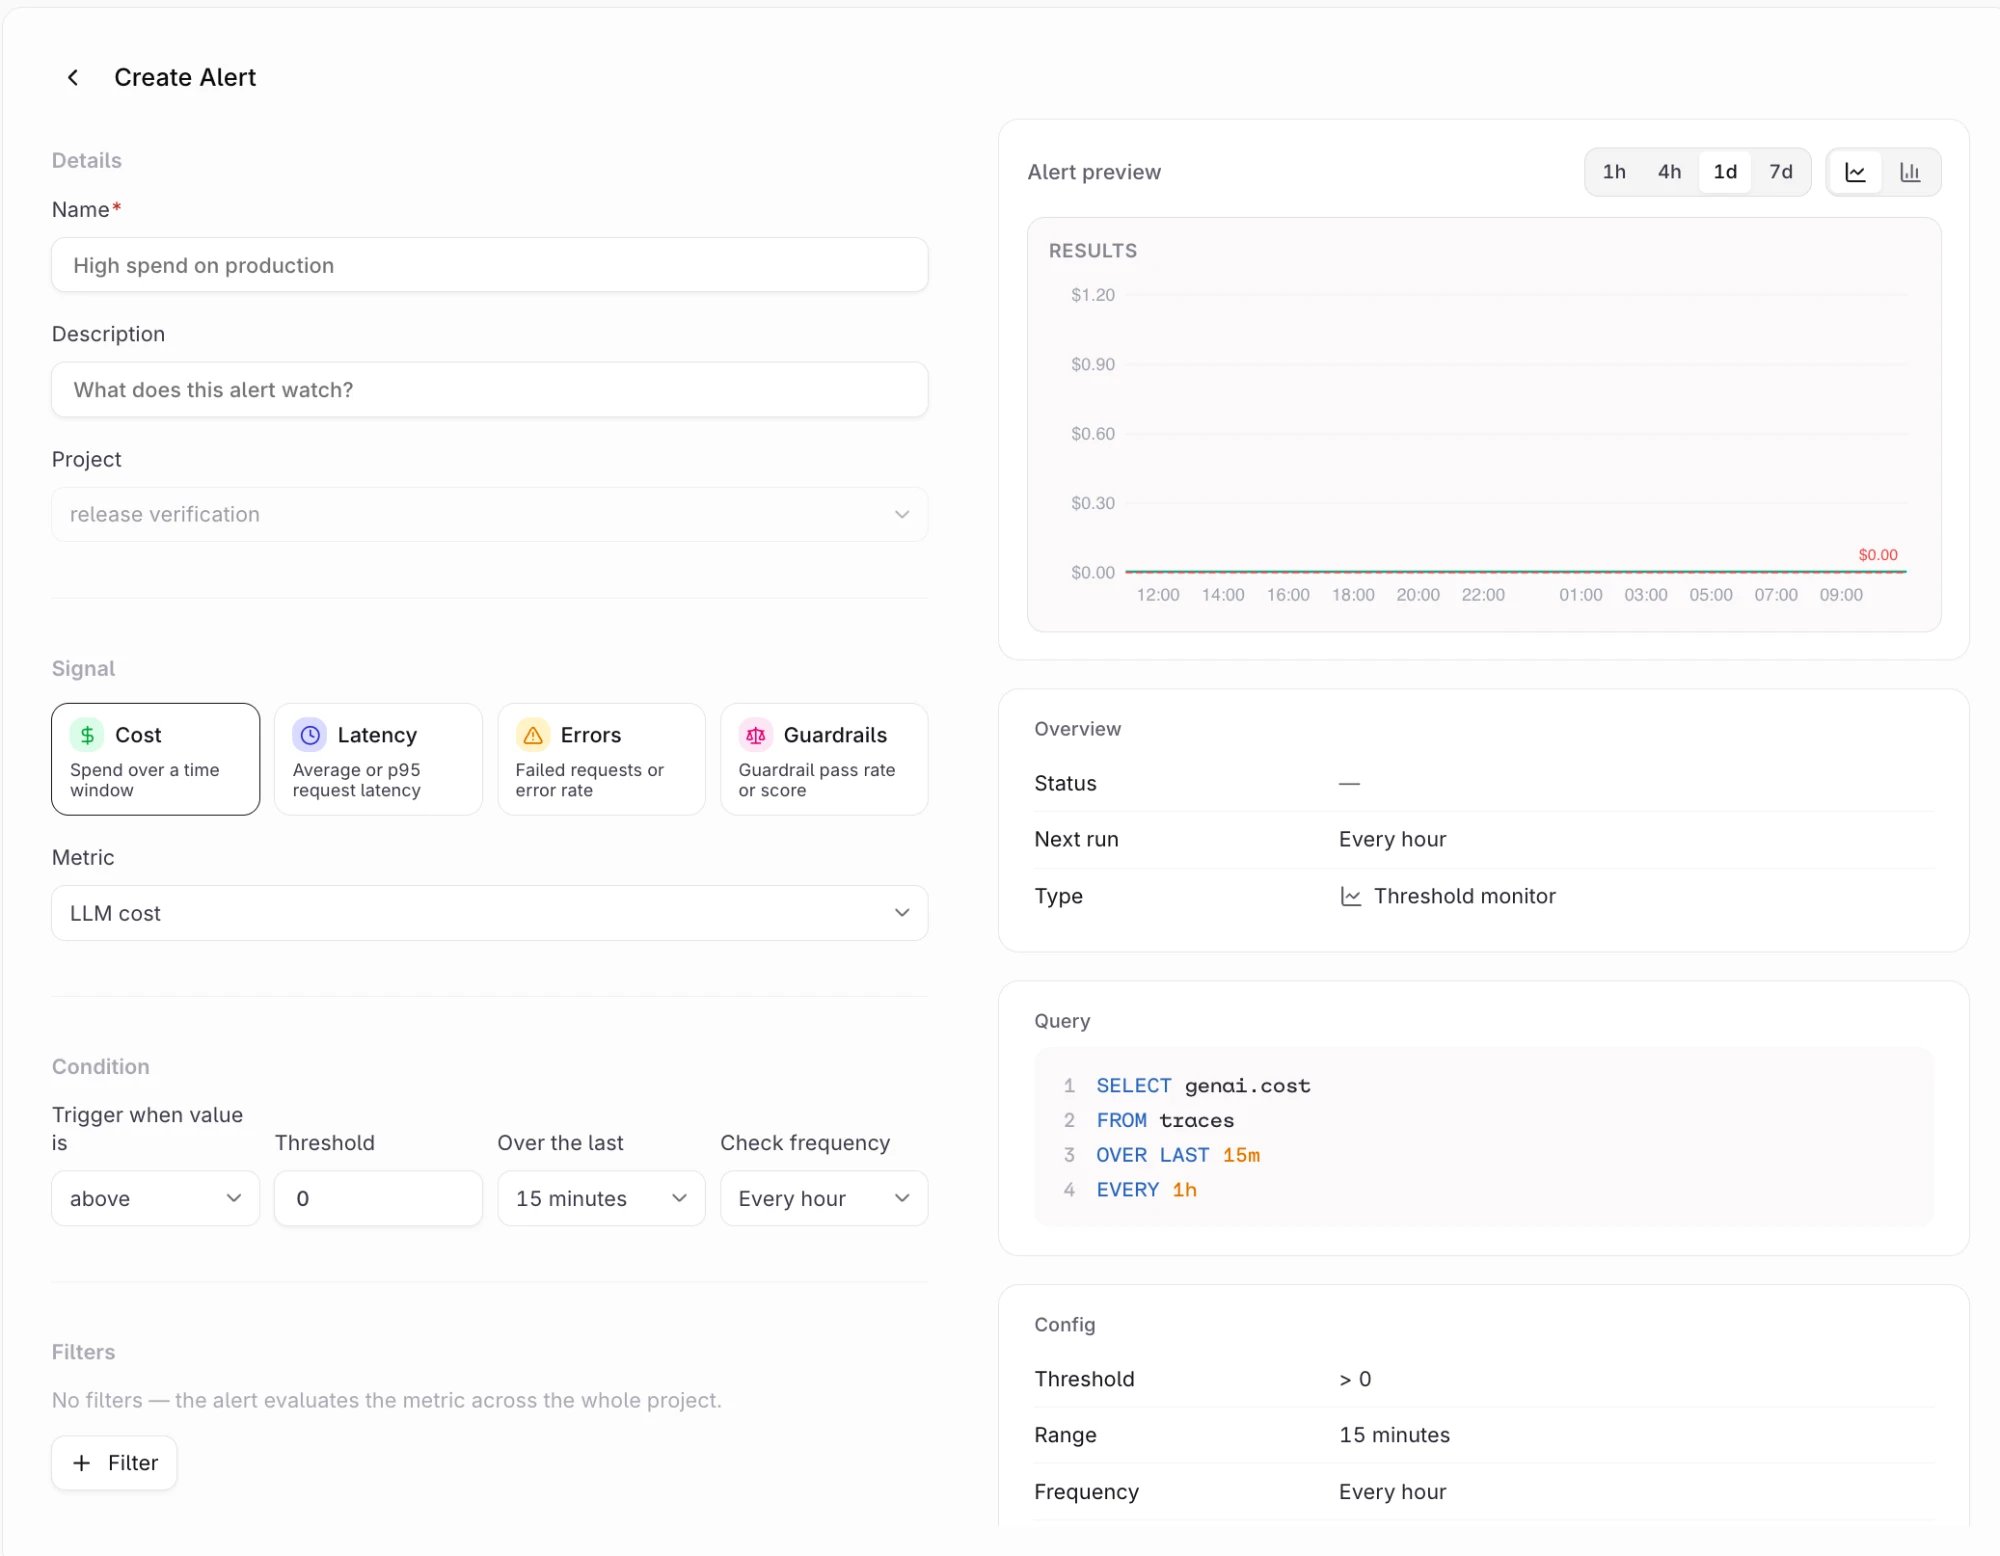Image resolution: width=2000 pixels, height=1556 pixels.
Task: Click the Threshold monitor chart icon
Action: 1350,896
